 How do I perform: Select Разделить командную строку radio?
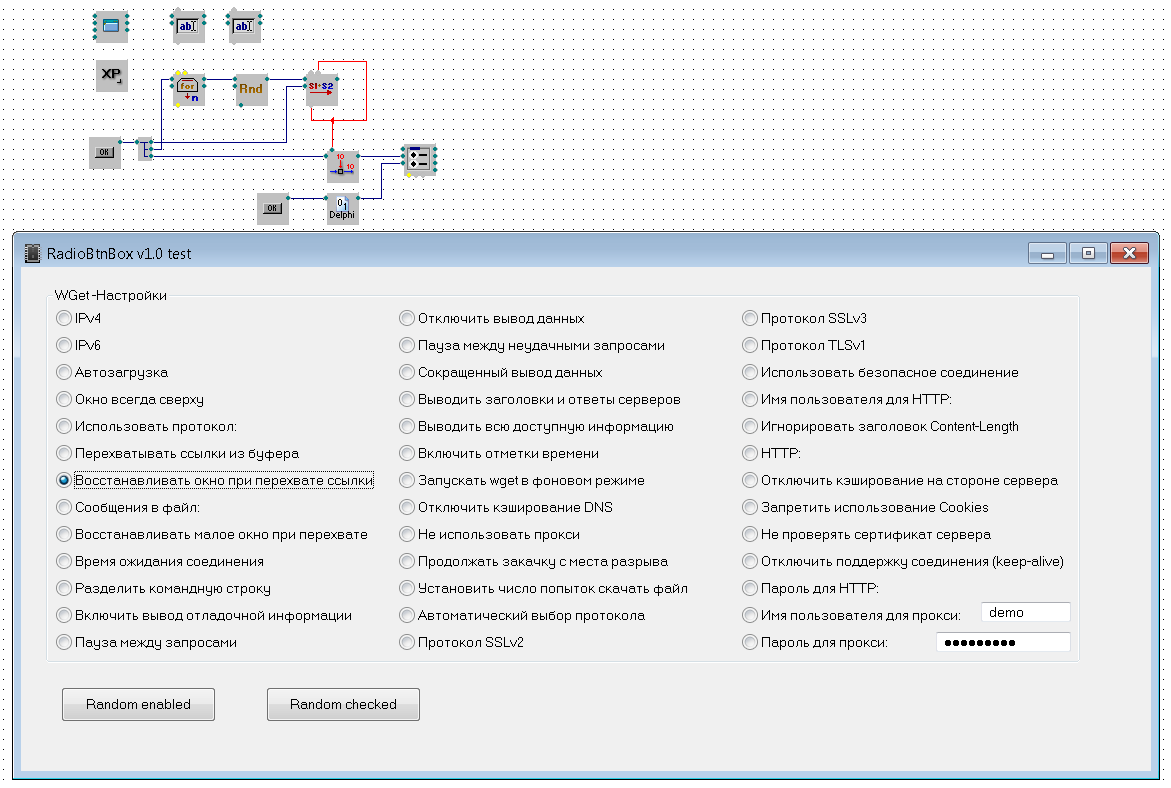[164, 588]
